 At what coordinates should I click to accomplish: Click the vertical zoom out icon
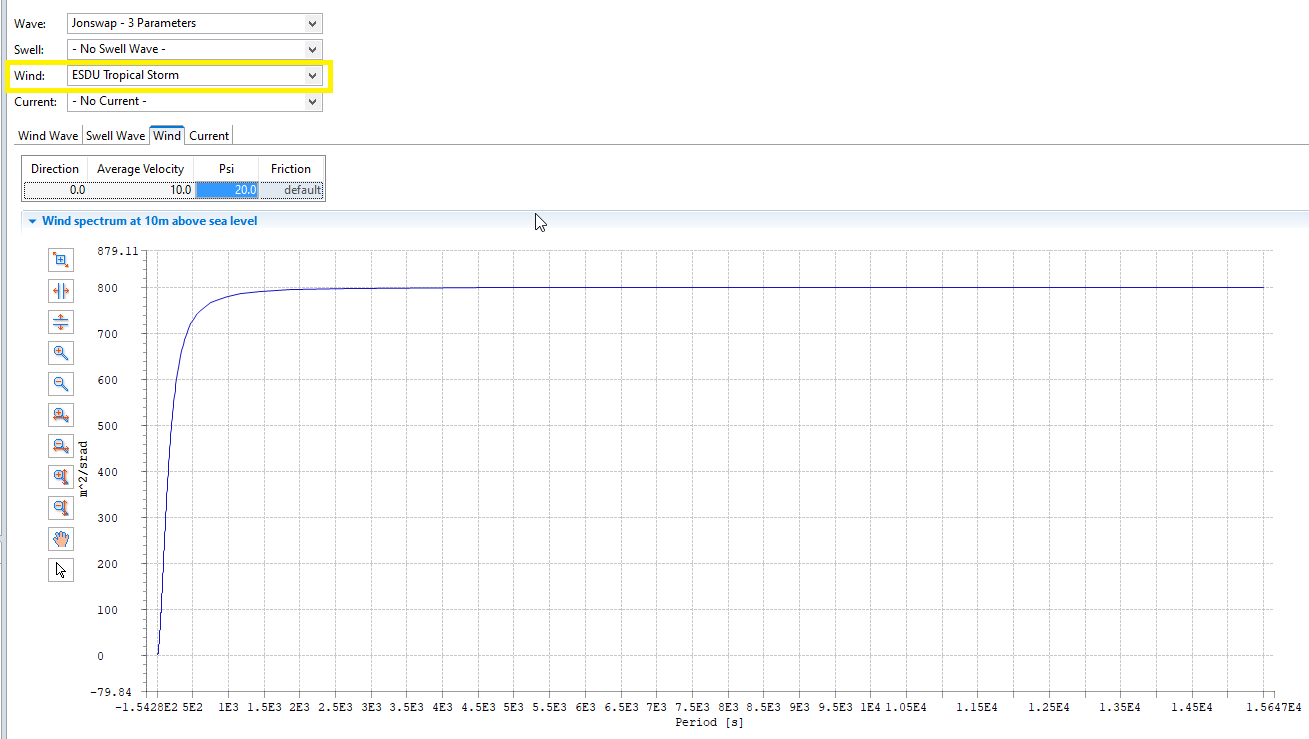click(61, 508)
